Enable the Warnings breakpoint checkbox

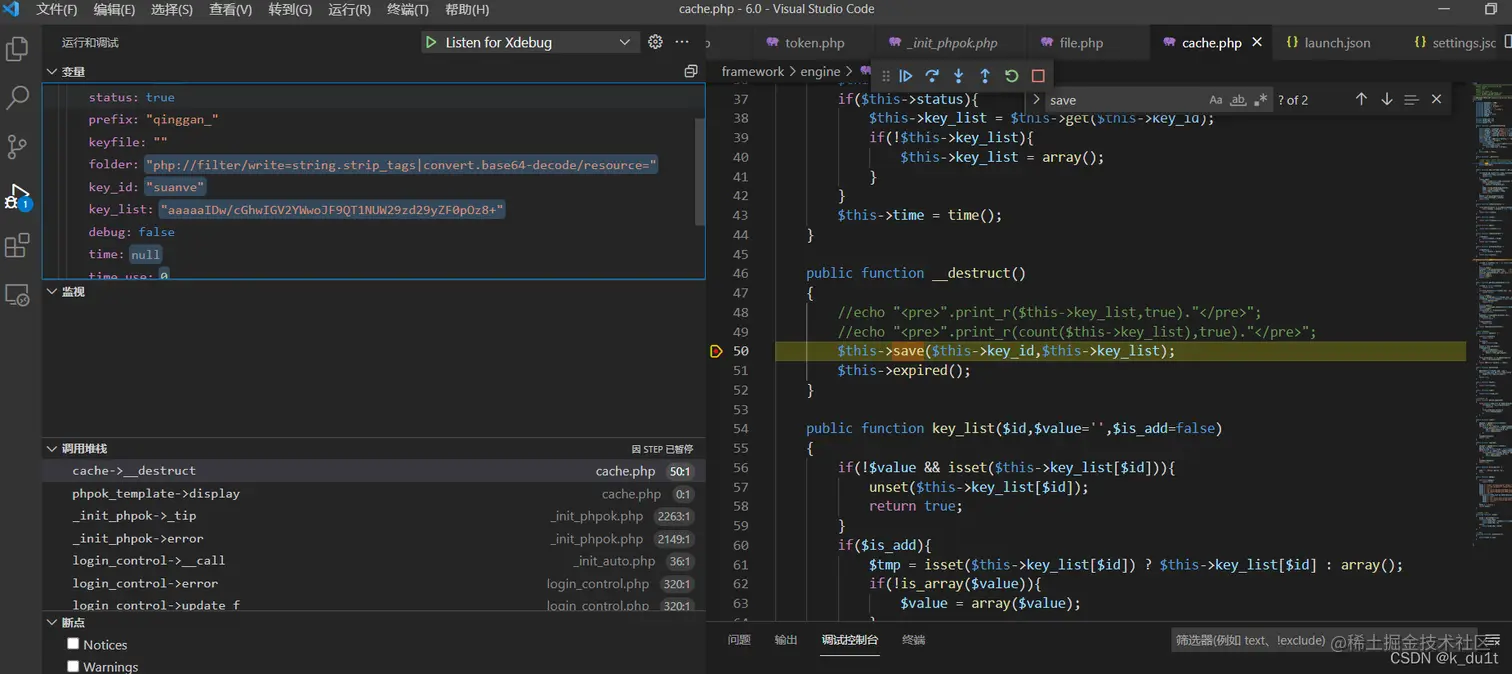(73, 666)
